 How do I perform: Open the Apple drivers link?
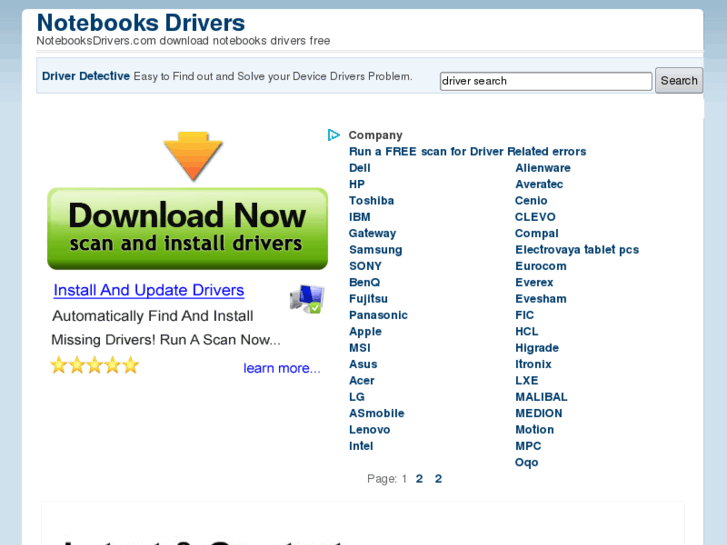(x=365, y=332)
